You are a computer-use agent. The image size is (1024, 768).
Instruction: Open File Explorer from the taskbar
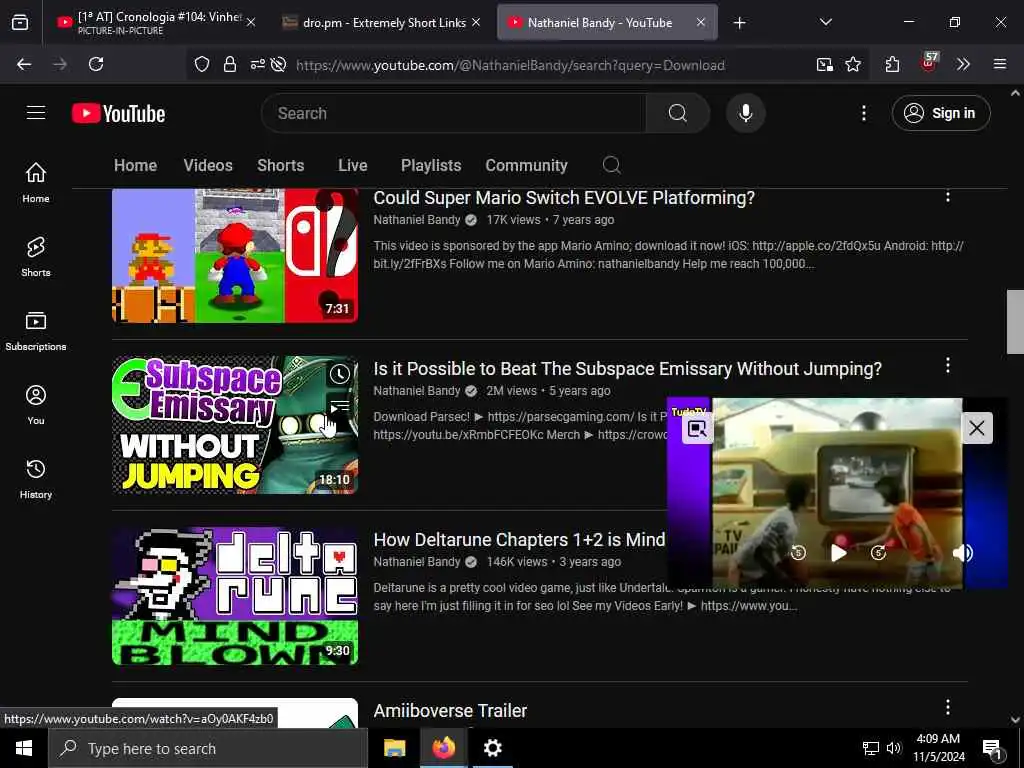[x=394, y=748]
